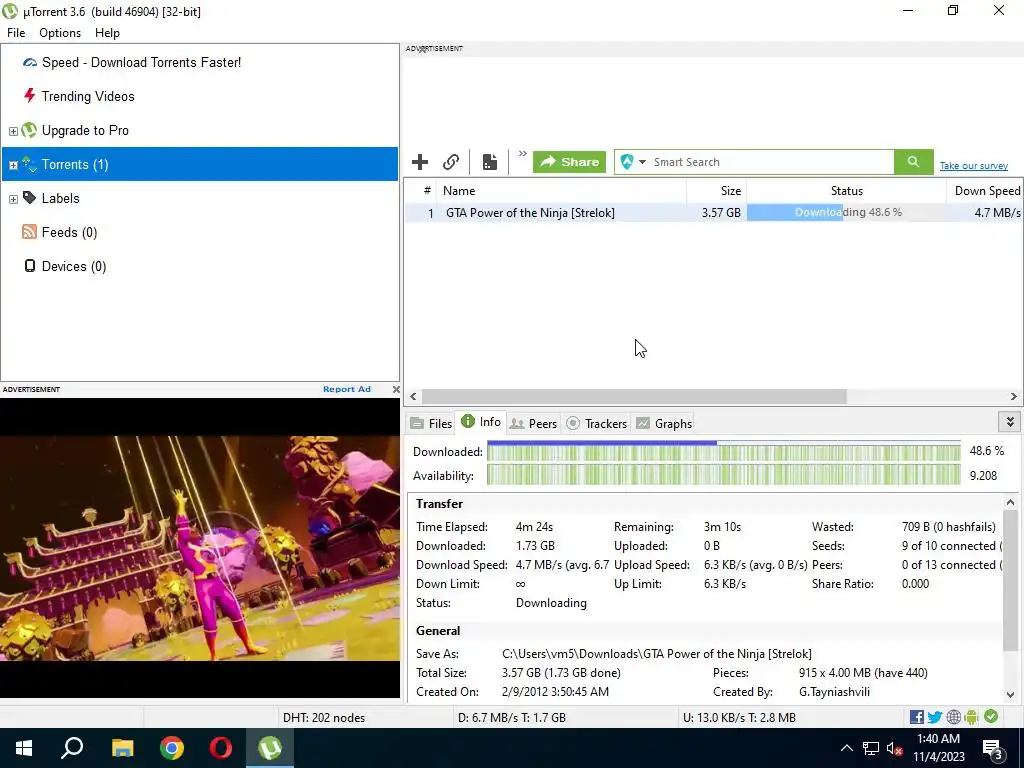Sort by the # column header

coord(421,191)
